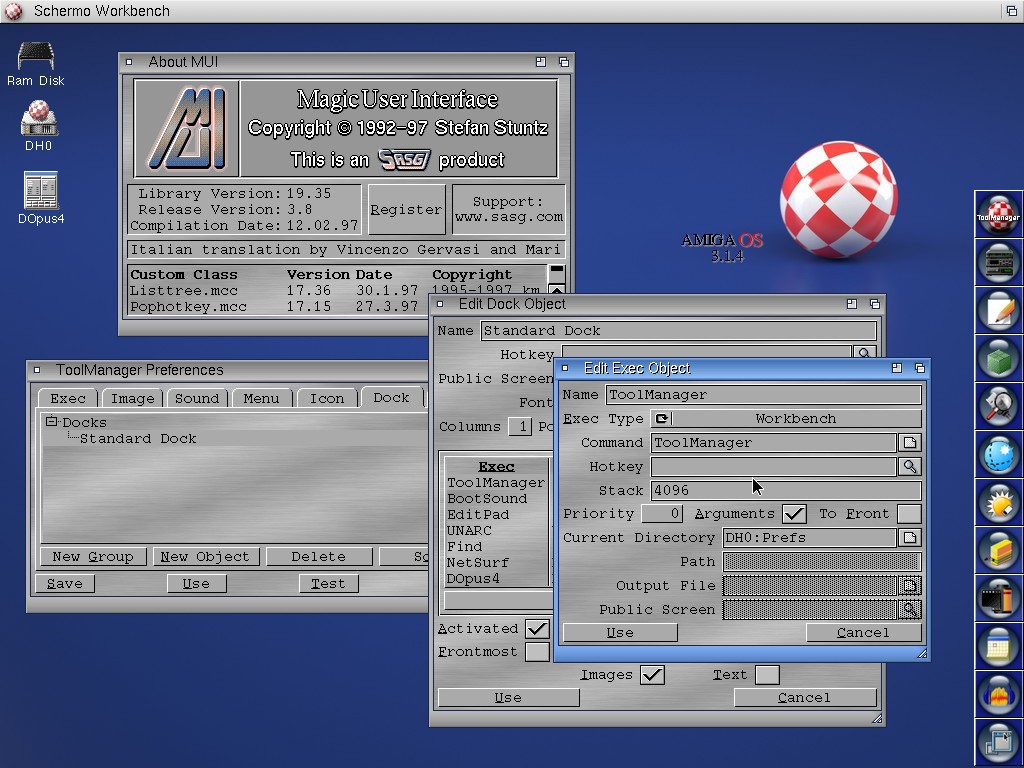
Task: Launch NetSurf blue globe dock icon
Action: (x=998, y=454)
